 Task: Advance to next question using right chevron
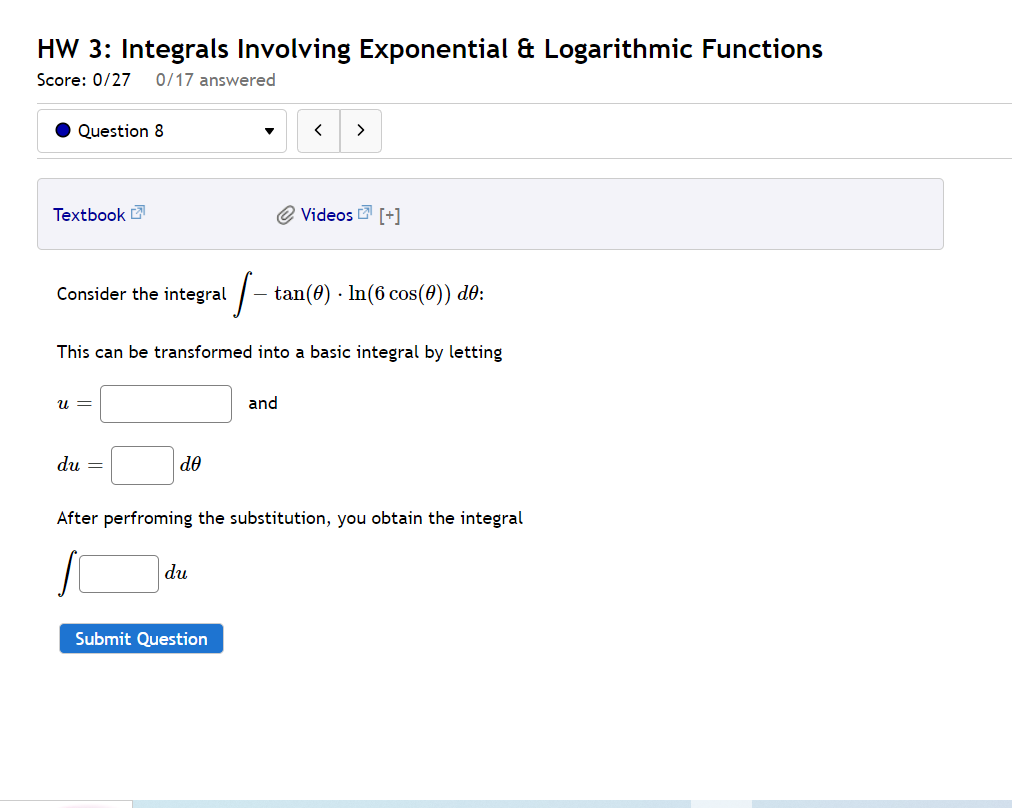361,130
